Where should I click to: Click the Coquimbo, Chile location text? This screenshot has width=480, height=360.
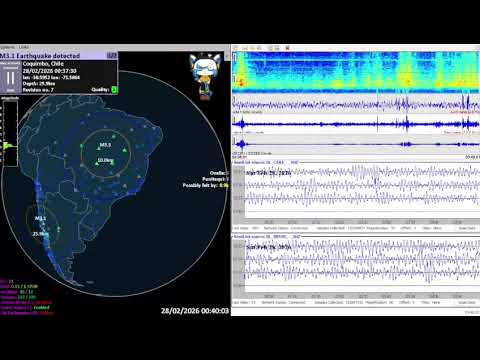pyautogui.click(x=43, y=64)
